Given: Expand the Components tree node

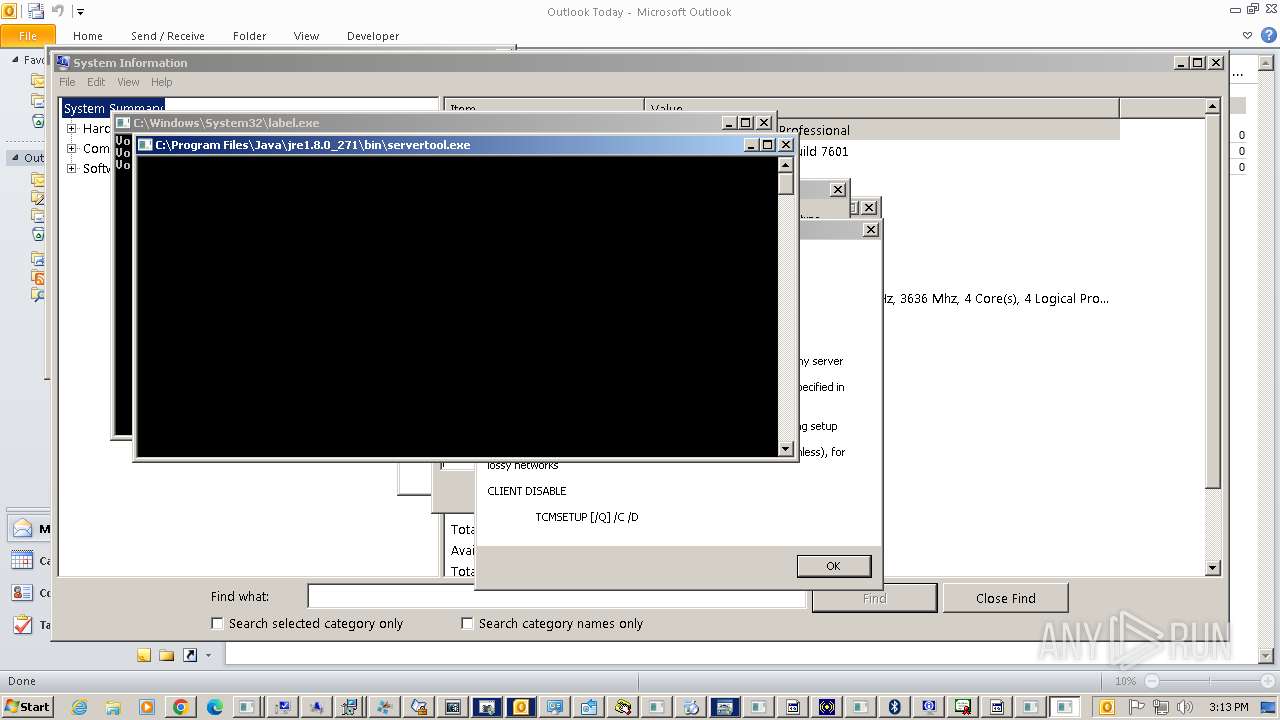Looking at the screenshot, I should pyautogui.click(x=72, y=148).
